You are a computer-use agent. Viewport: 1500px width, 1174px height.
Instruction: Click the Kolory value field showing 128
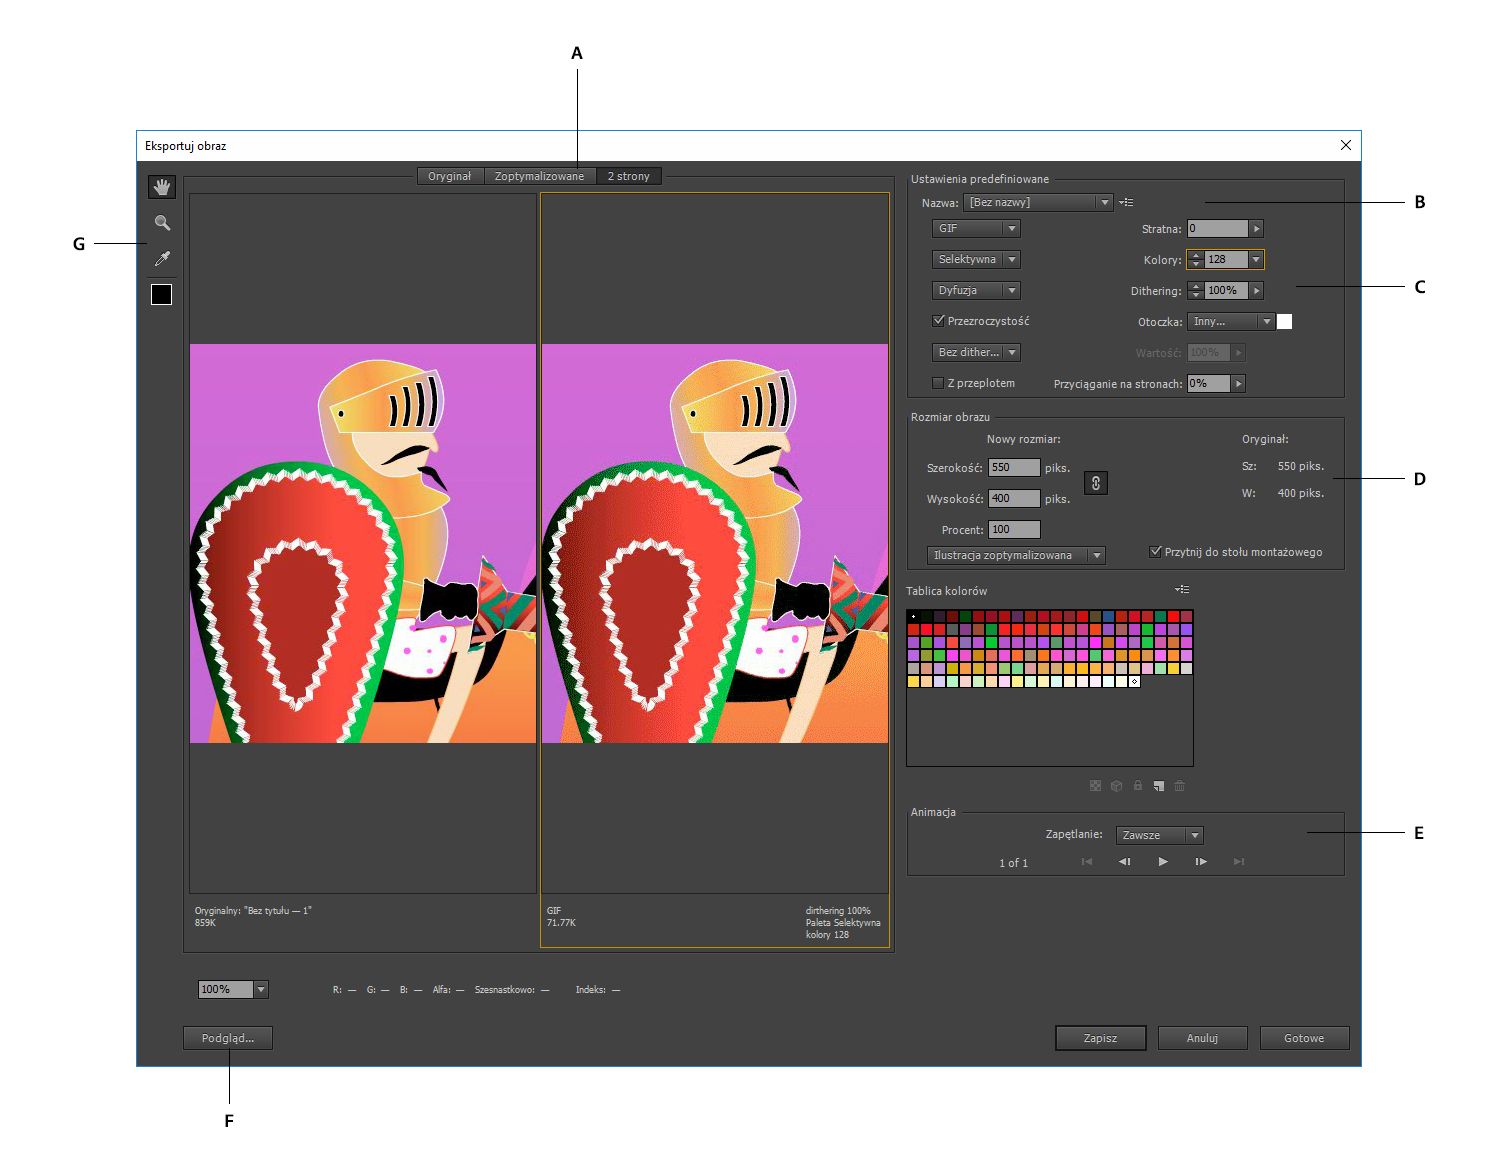(x=1226, y=260)
